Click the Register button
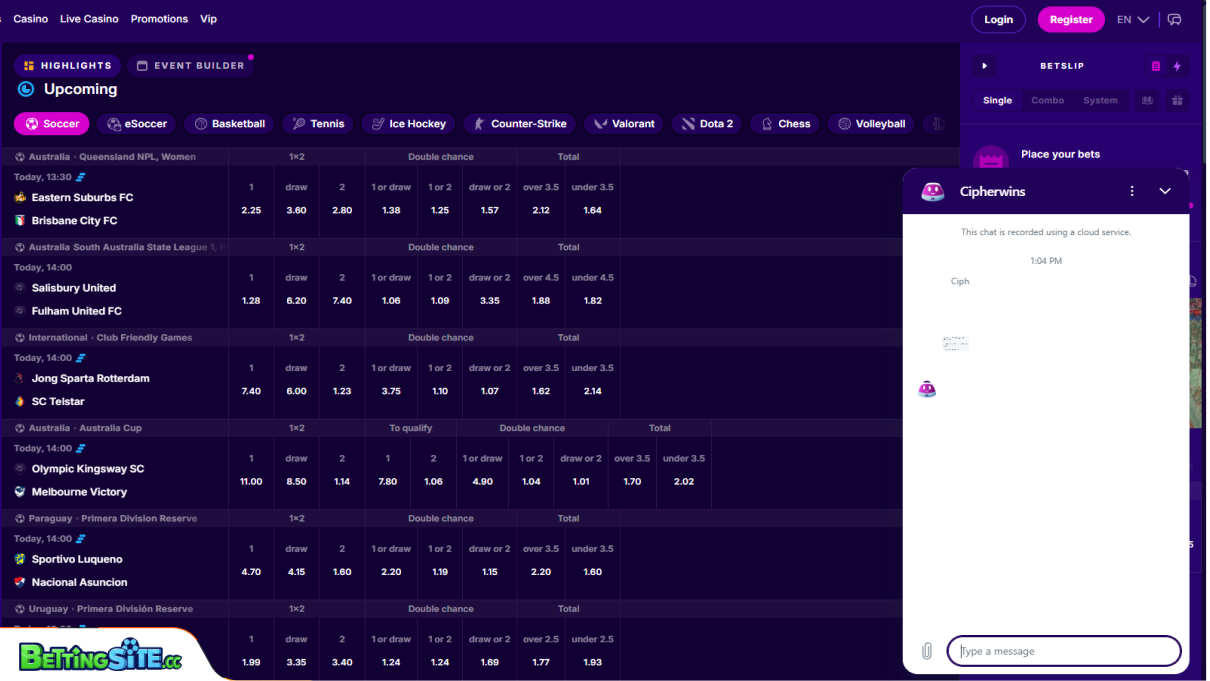 click(x=1070, y=19)
